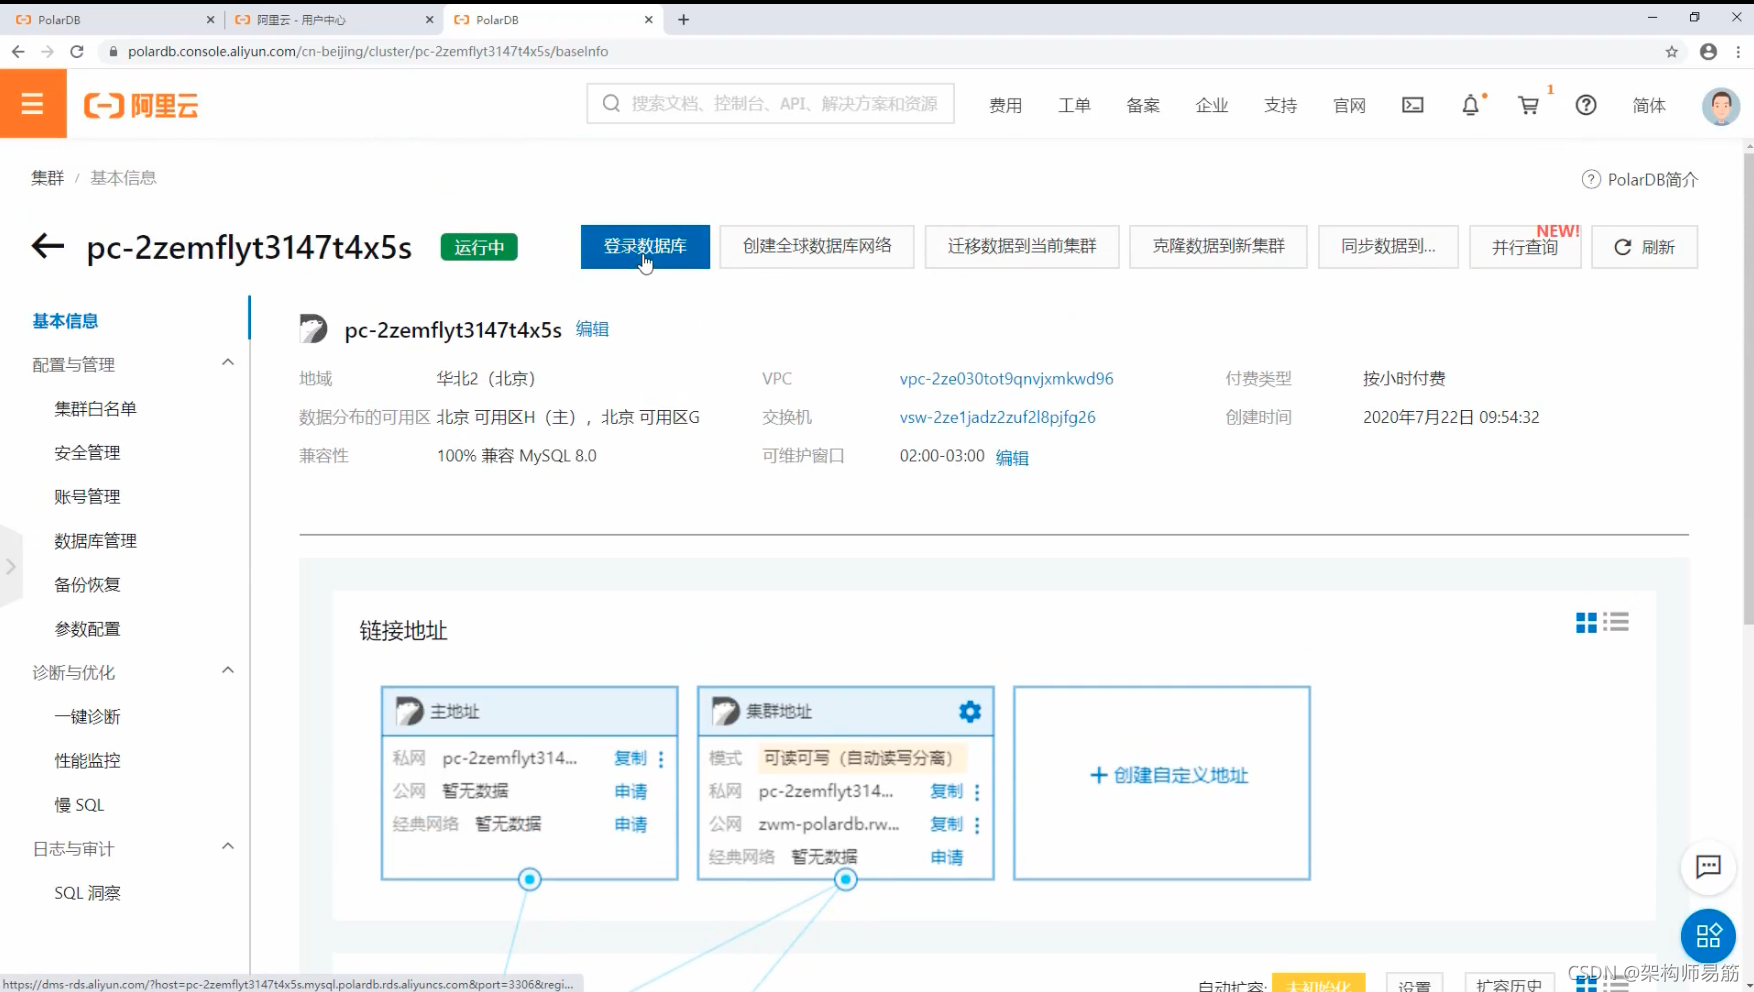Switch to the 阿里云 - 用户中心 browser tab
1754x992 pixels.
333,19
